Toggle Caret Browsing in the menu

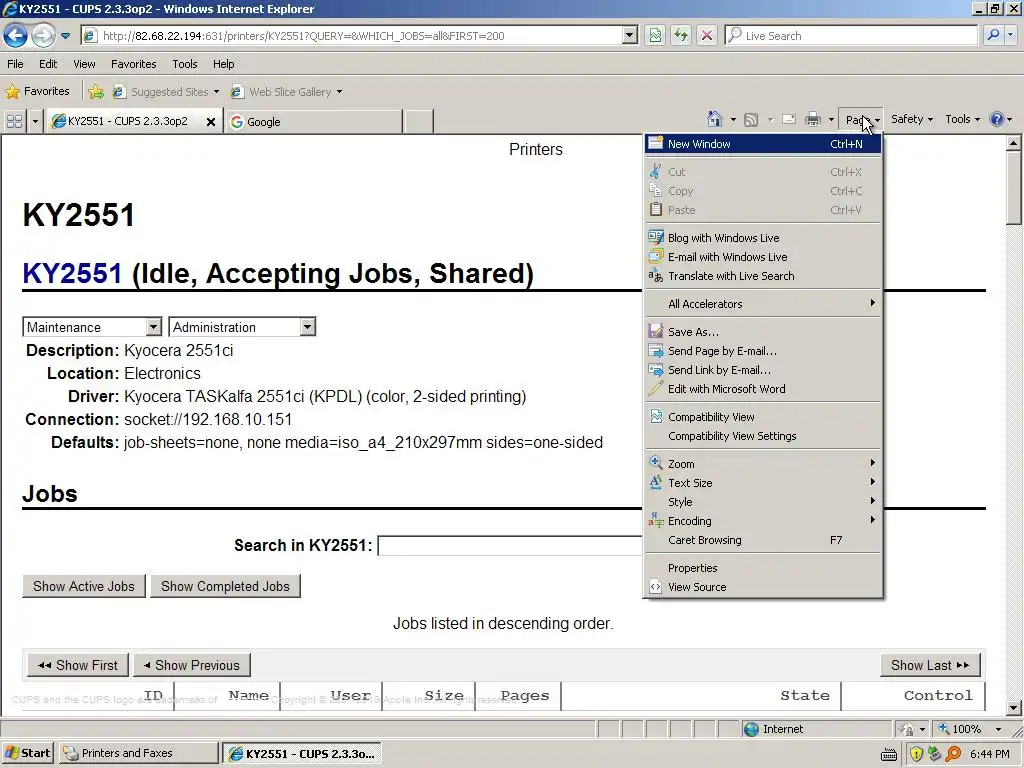pos(763,540)
